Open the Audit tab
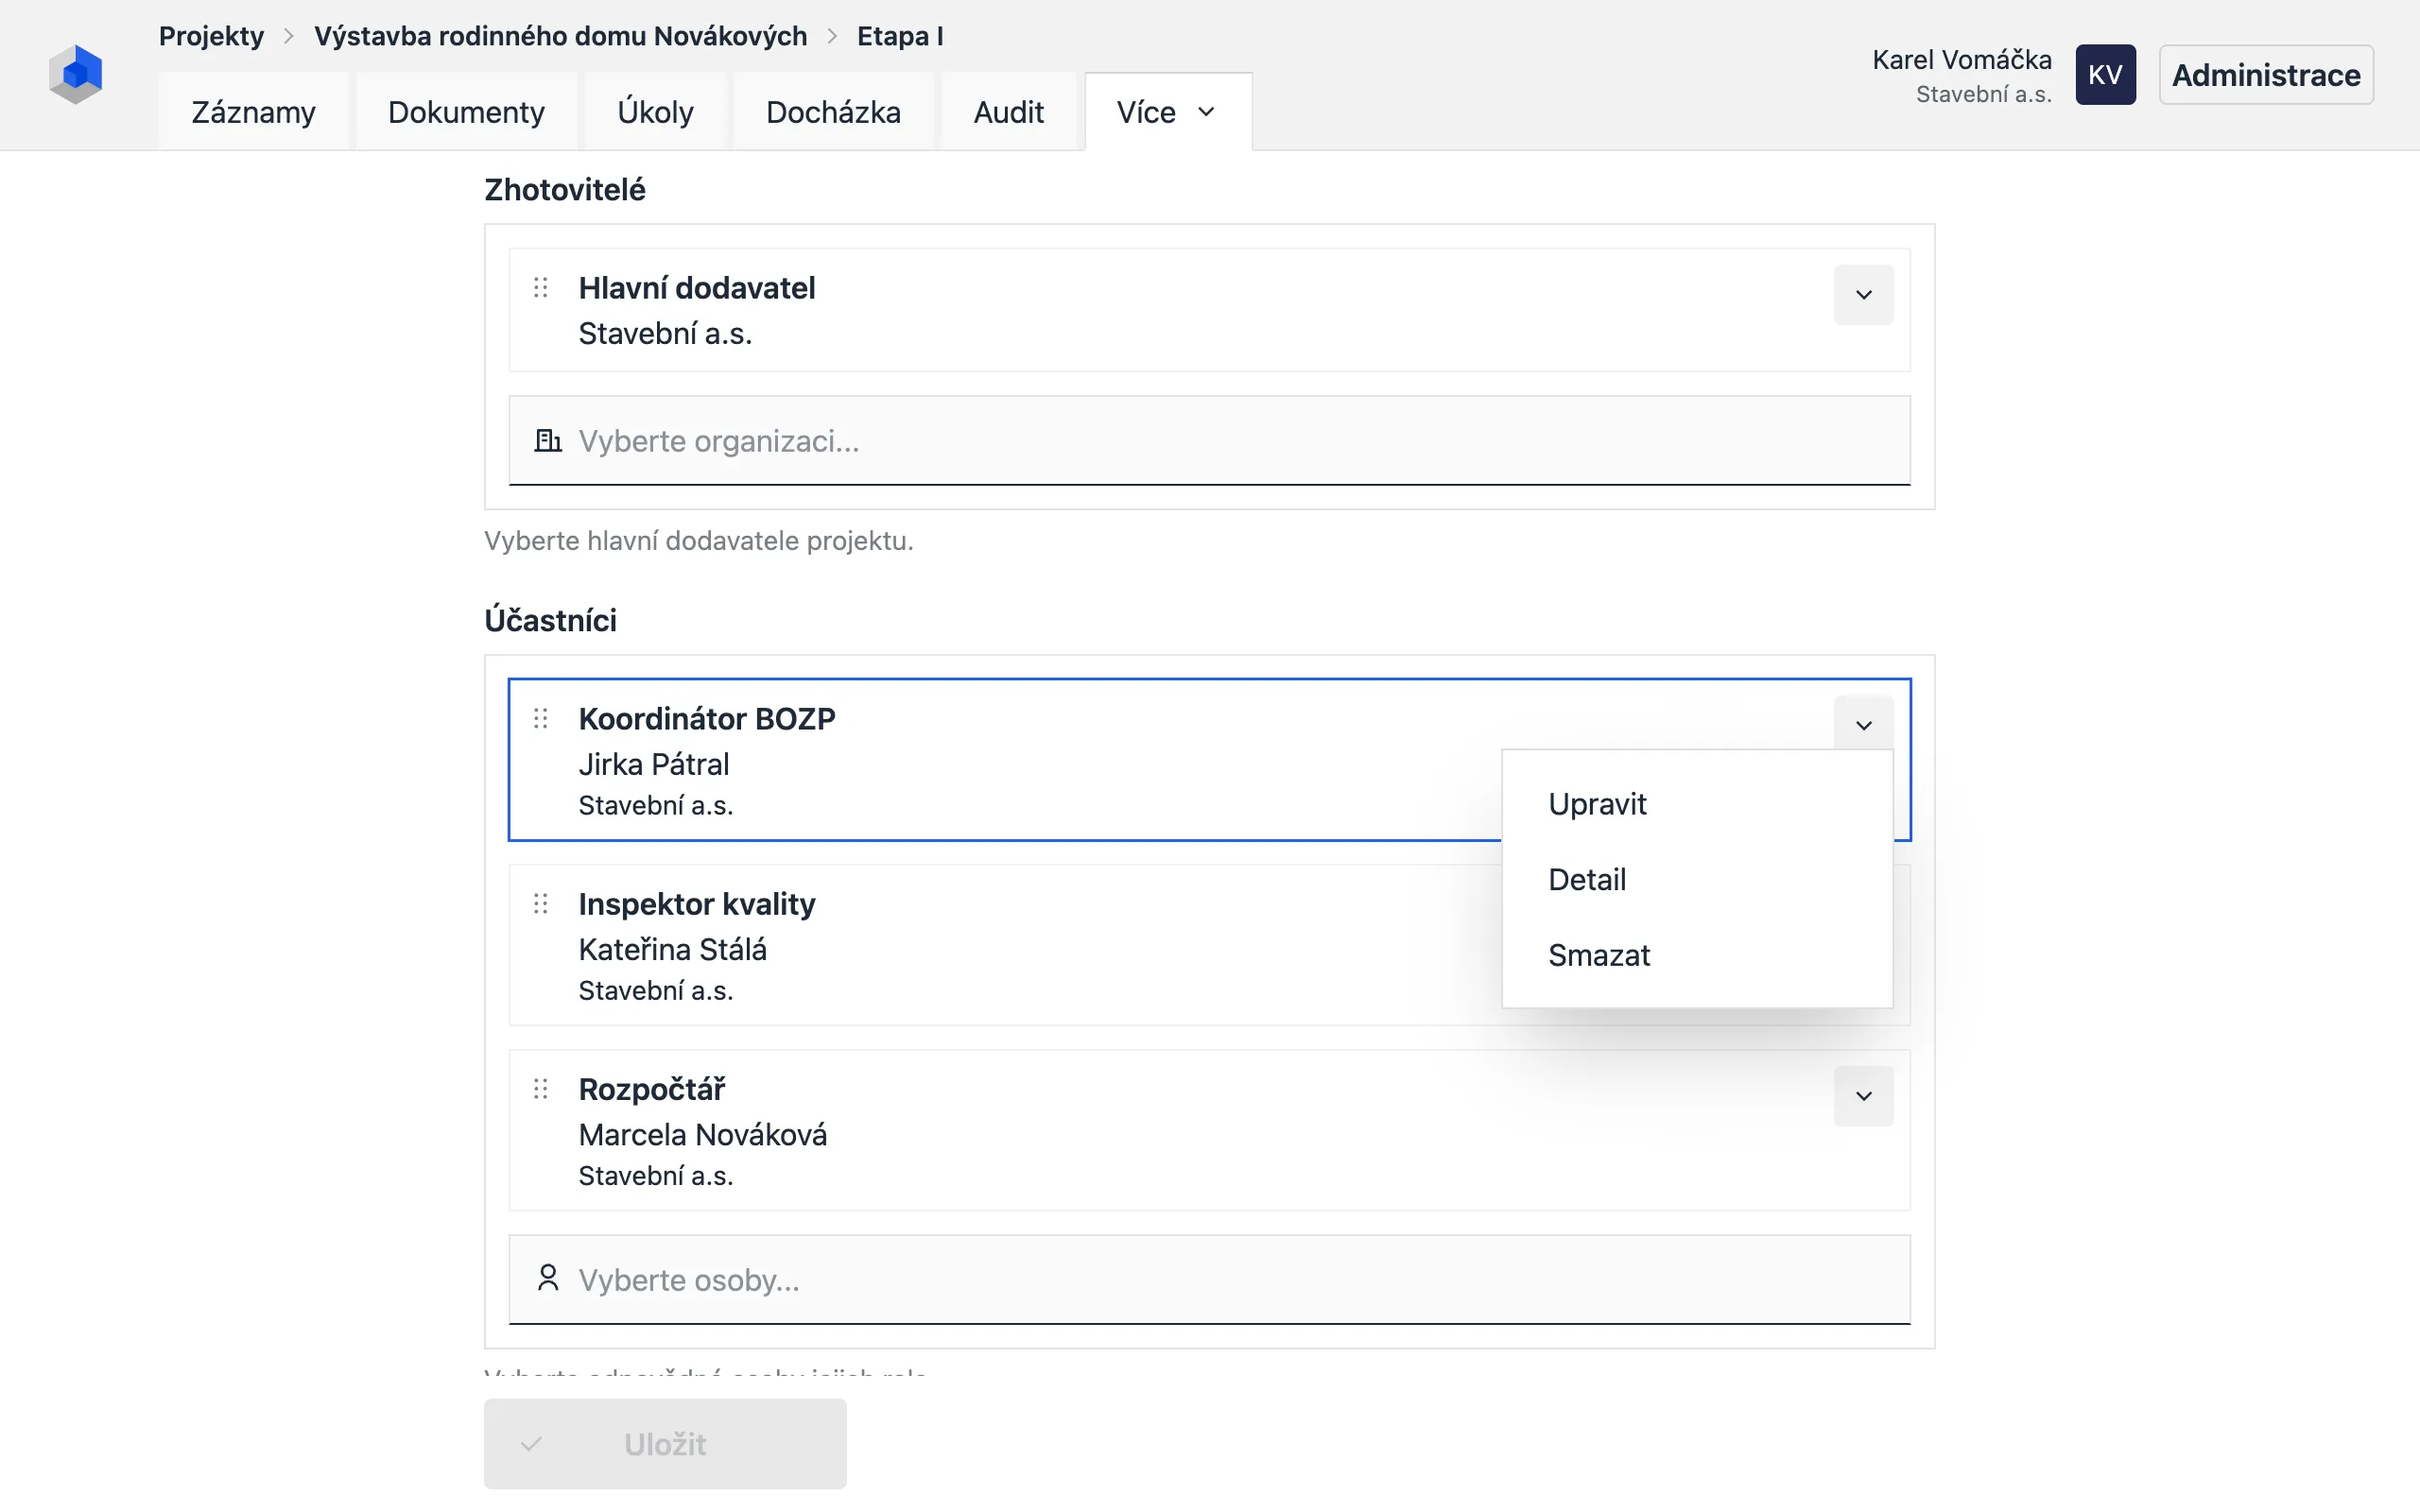This screenshot has width=2420, height=1512. 1008,112
